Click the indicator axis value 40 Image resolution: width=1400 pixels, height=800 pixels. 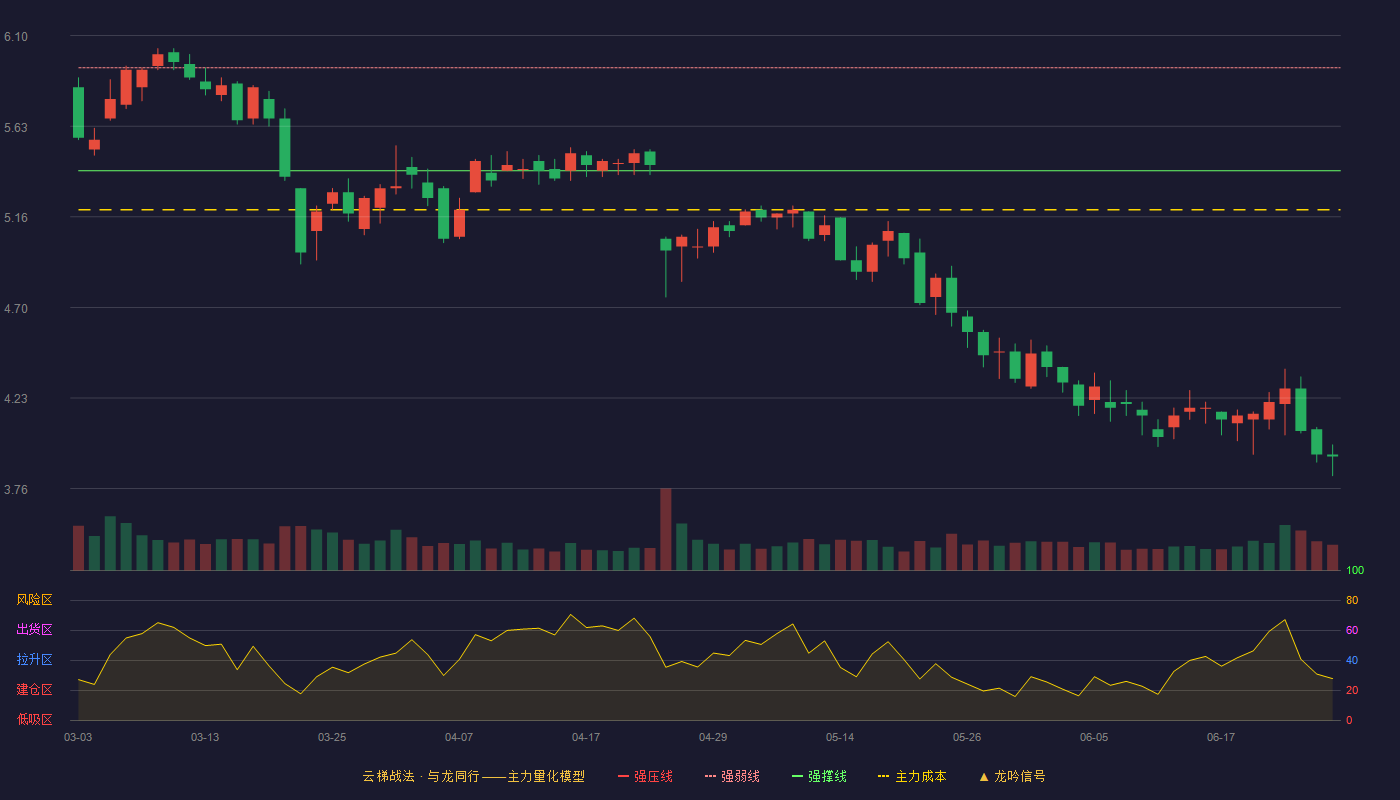1352,660
